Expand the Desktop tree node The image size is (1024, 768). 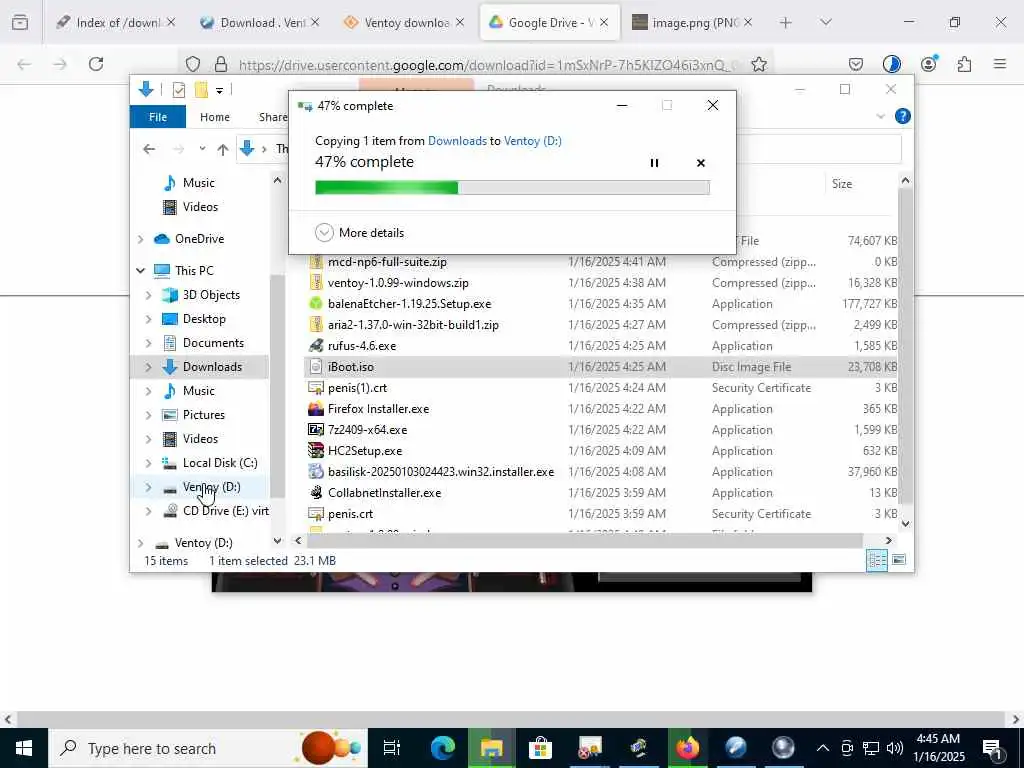click(x=148, y=319)
